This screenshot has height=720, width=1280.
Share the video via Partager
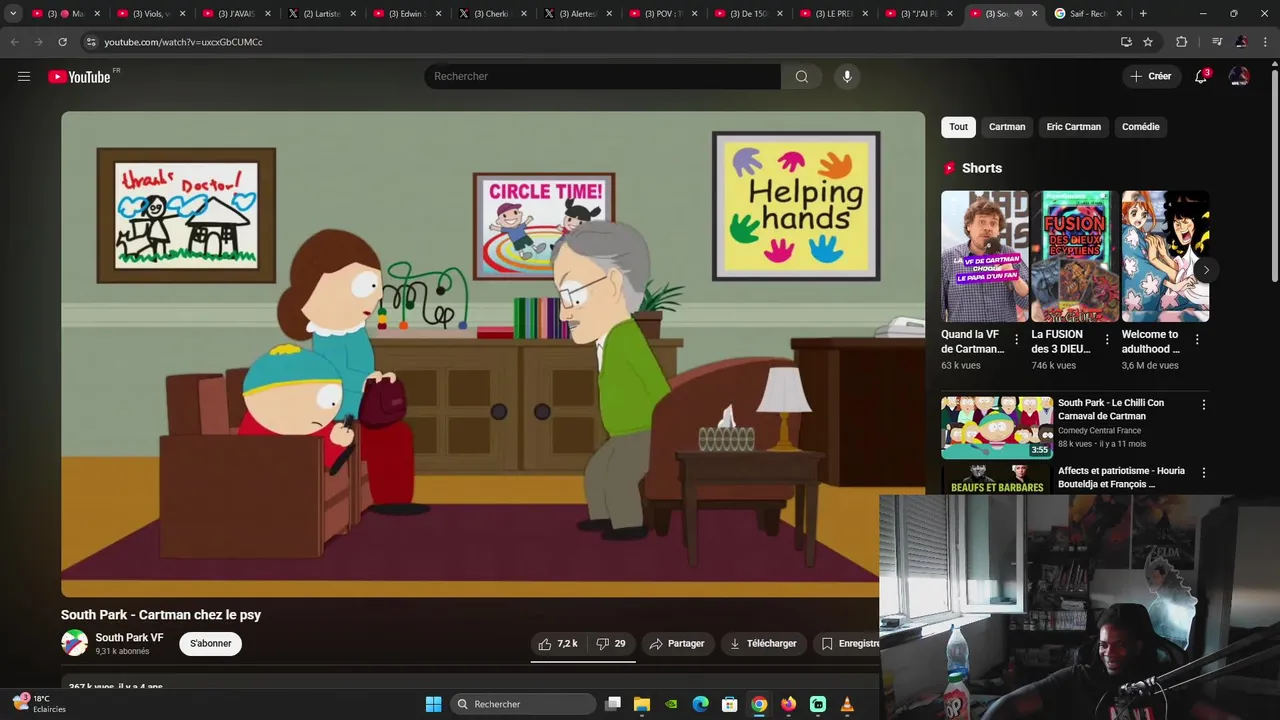[677, 643]
